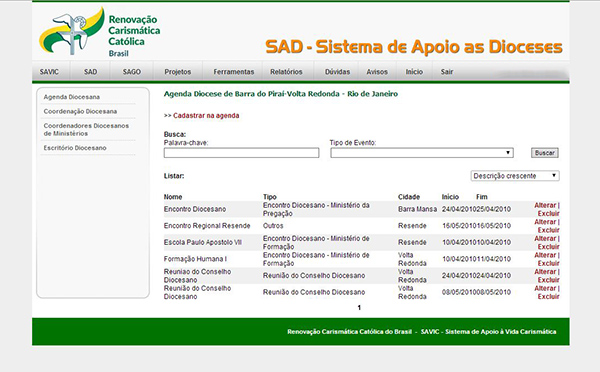Open the Projetos menu
Image resolution: width=600 pixels, height=372 pixels.
178,72
